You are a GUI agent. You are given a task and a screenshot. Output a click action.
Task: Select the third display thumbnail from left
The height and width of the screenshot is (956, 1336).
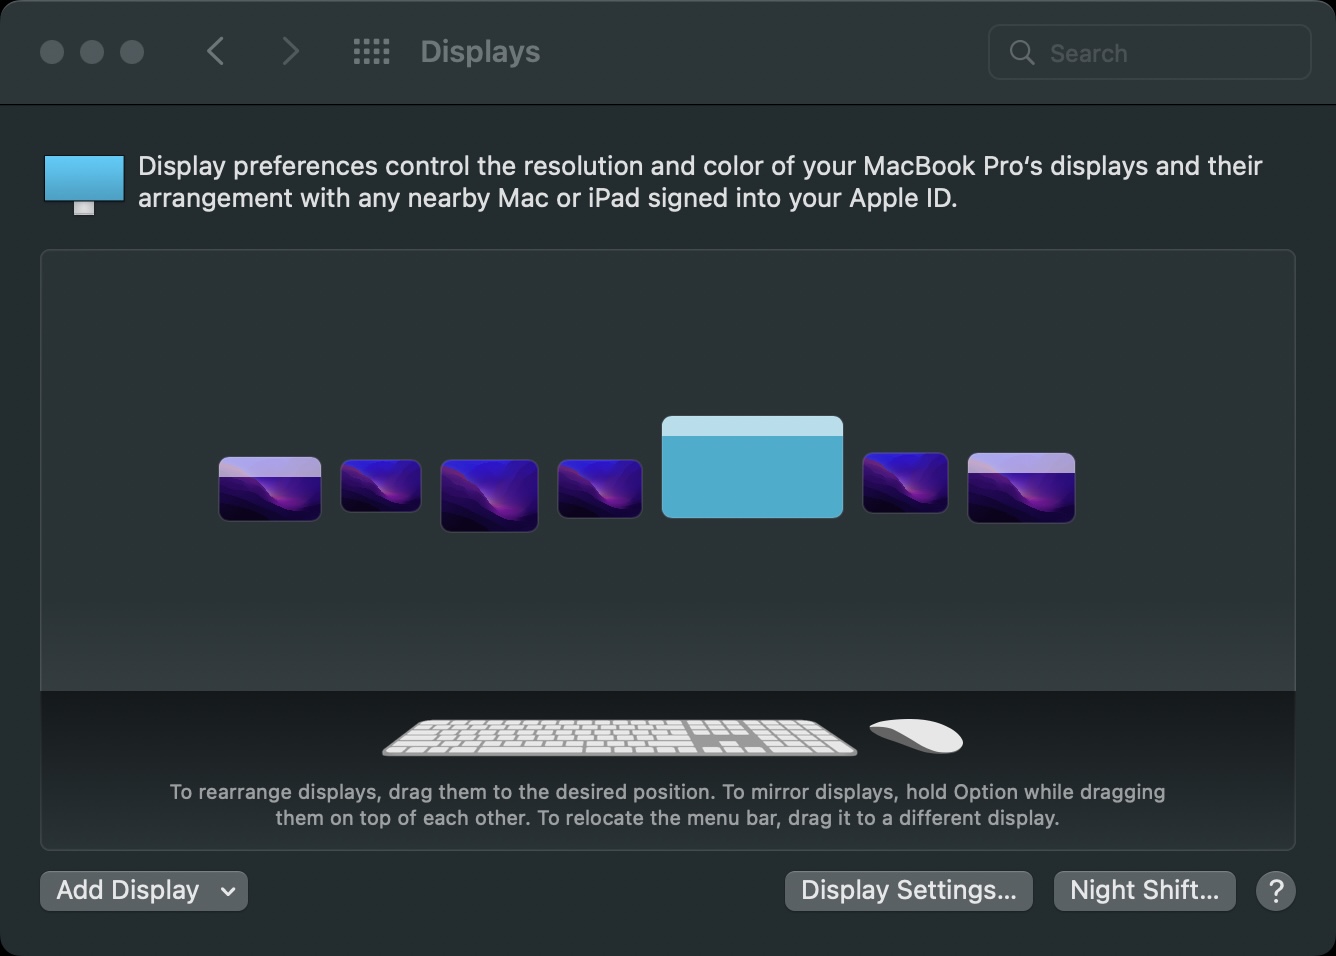(x=489, y=495)
